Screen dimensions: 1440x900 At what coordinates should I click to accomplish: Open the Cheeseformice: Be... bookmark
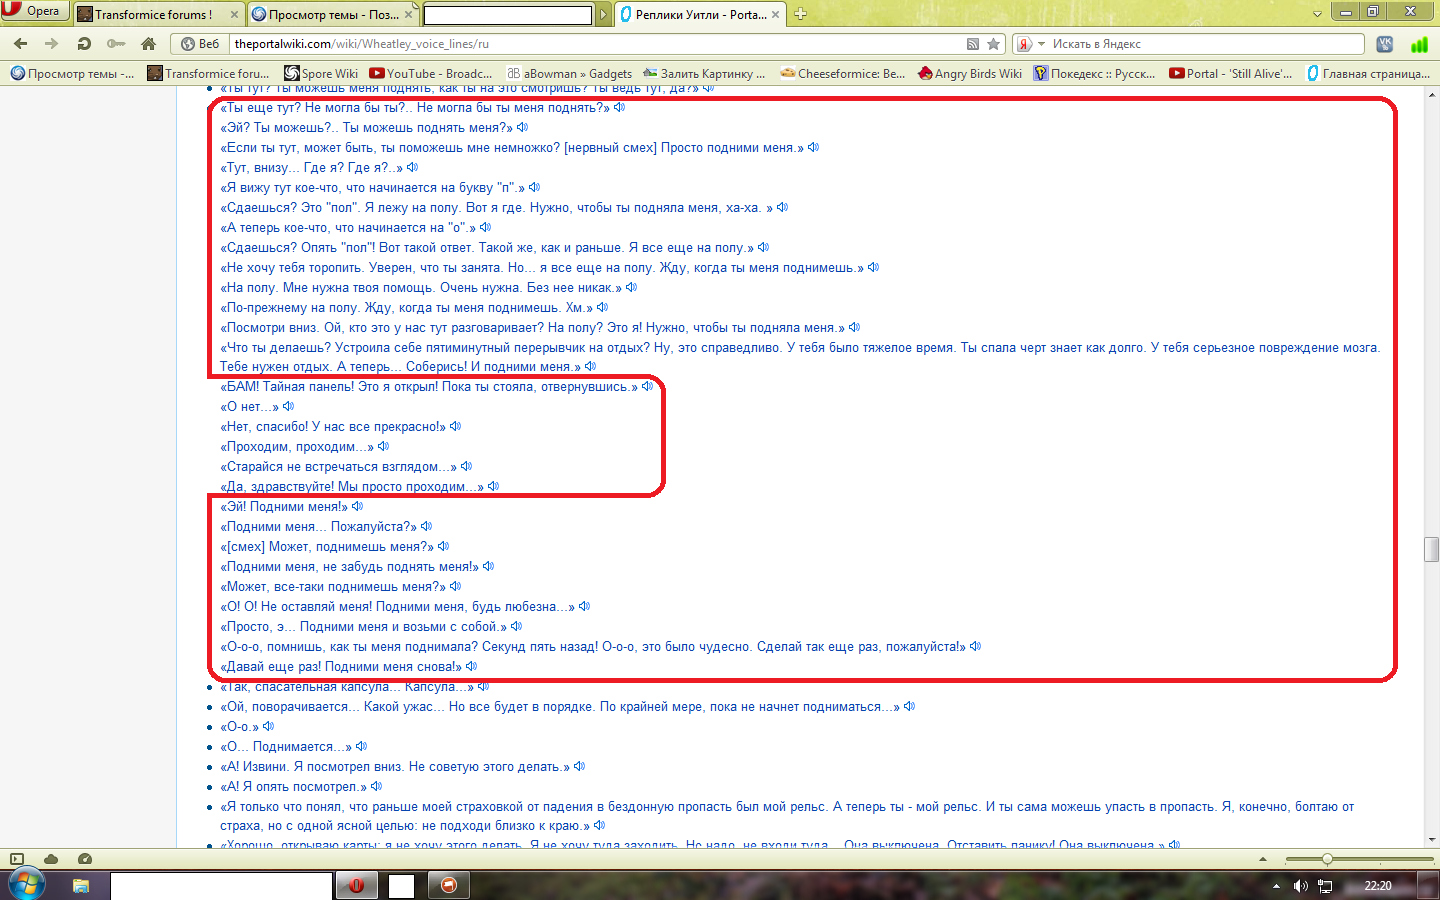[x=842, y=73]
